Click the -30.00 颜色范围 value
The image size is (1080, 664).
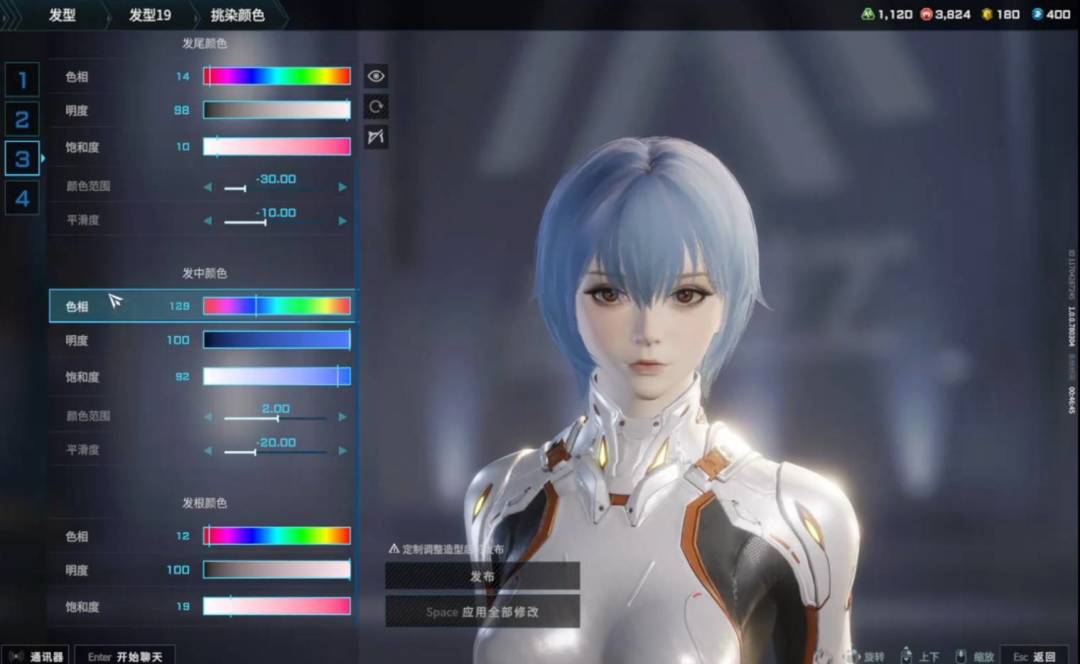(x=276, y=179)
